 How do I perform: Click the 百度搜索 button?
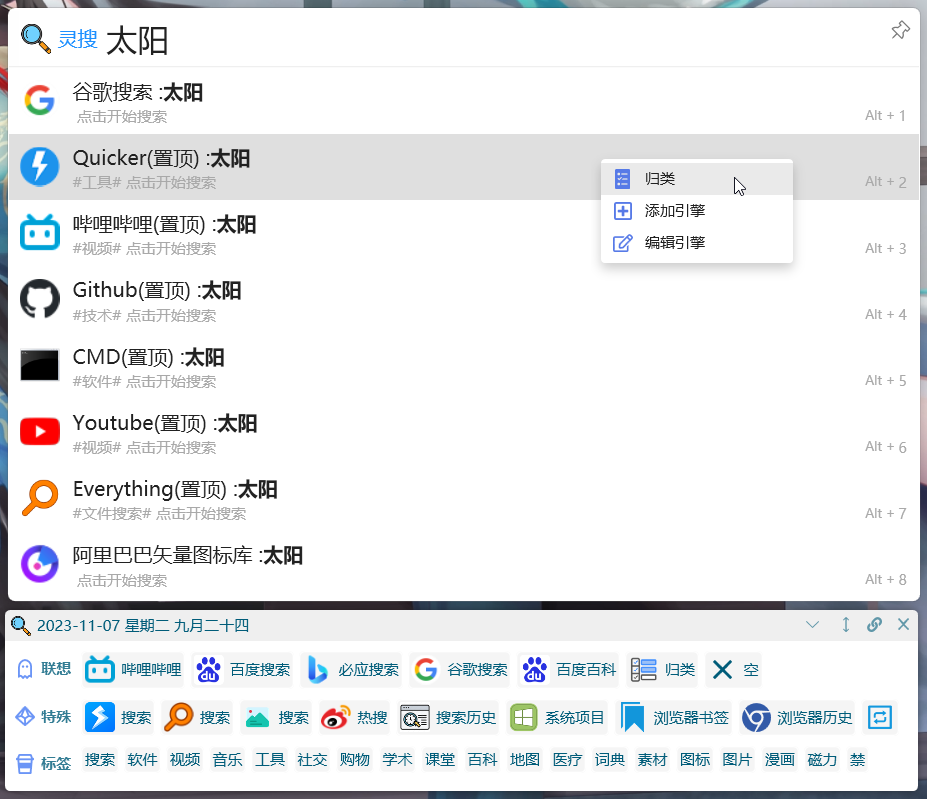tap(242, 670)
